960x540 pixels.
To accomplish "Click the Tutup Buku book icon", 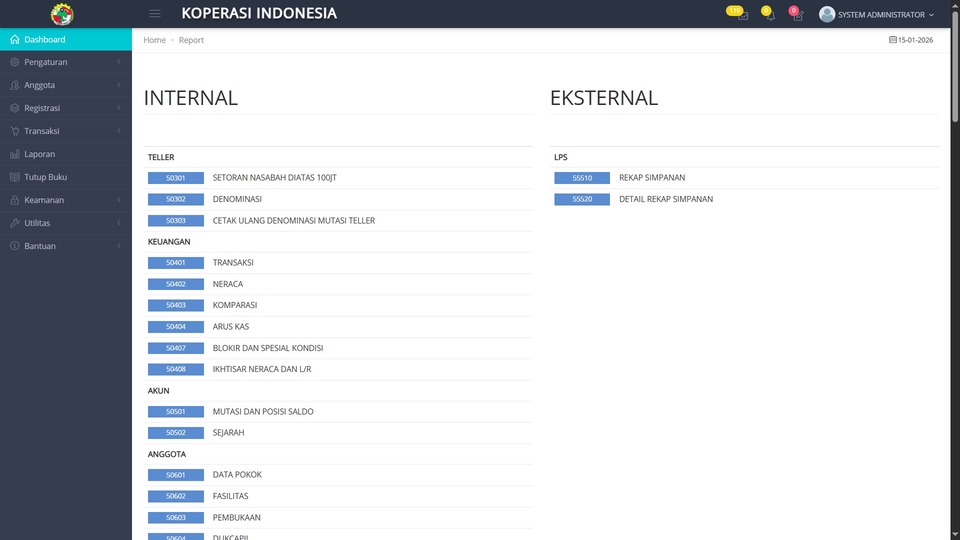I will (x=15, y=177).
